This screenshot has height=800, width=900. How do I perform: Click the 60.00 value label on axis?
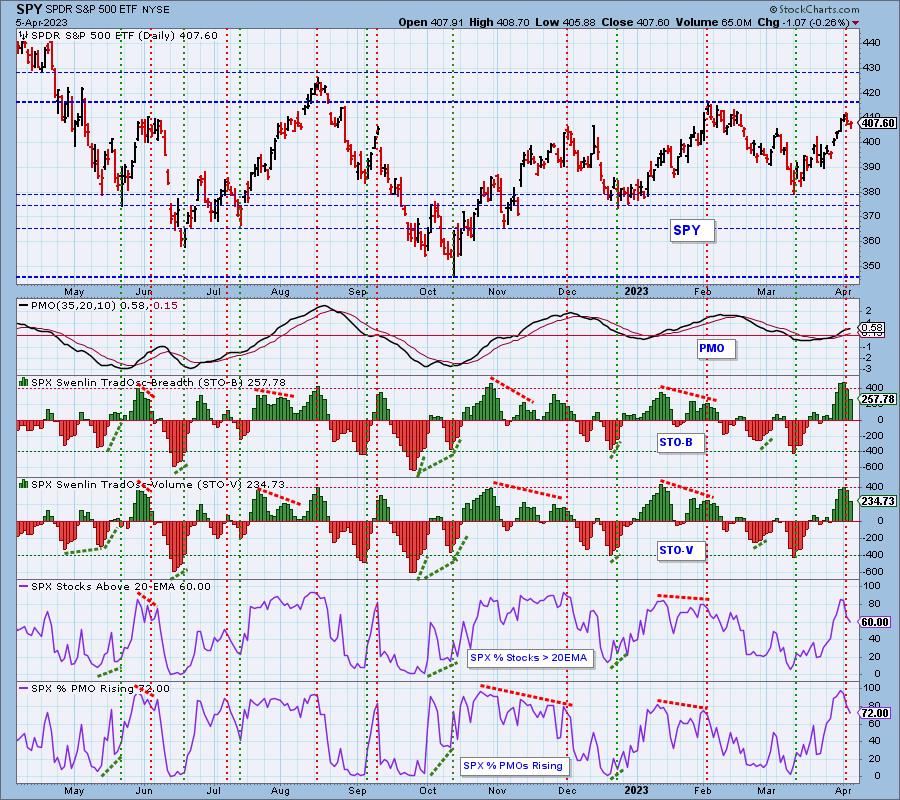click(x=875, y=622)
